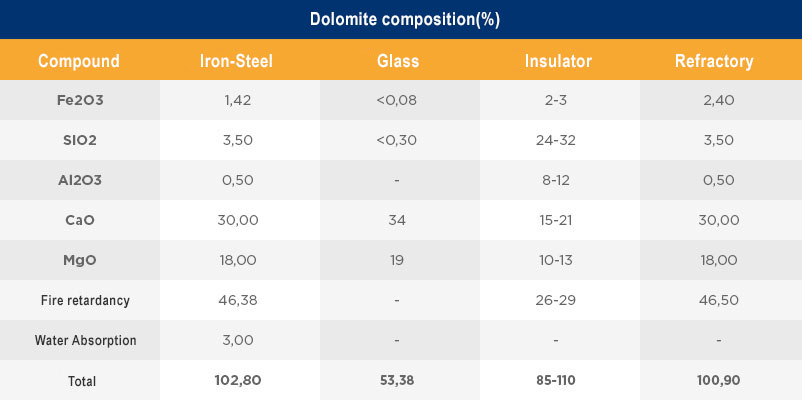Click the Iron-Steel column header
Image resolution: width=802 pixels, height=400 pixels.
[237, 61]
